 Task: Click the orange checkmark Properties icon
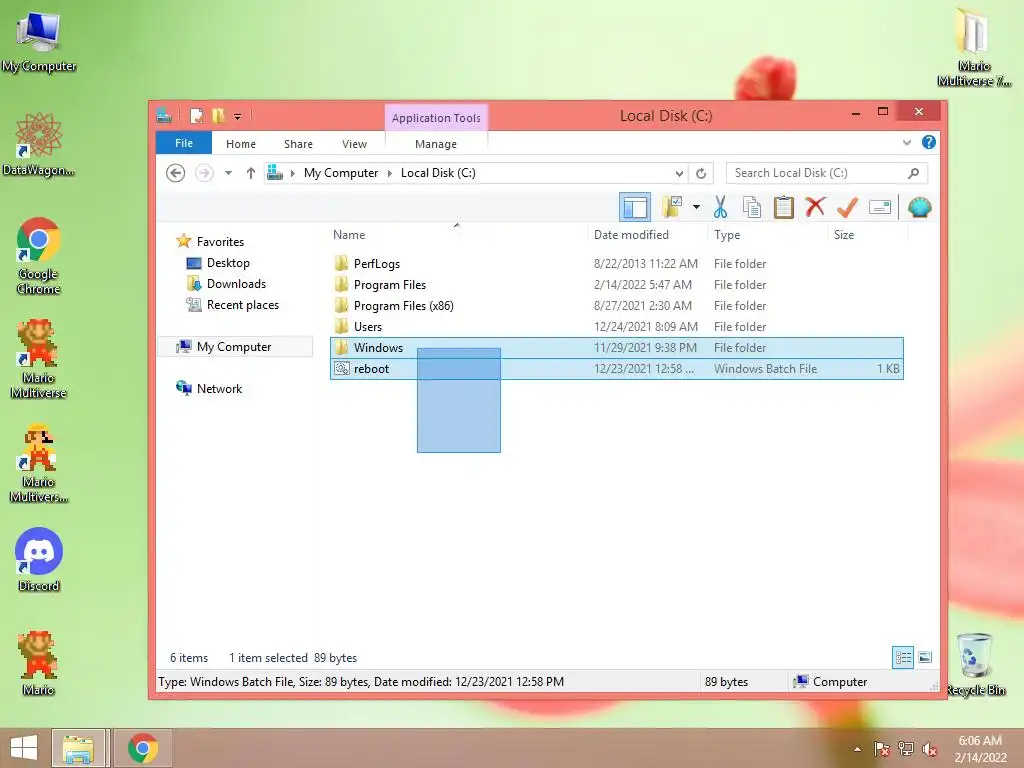(847, 208)
